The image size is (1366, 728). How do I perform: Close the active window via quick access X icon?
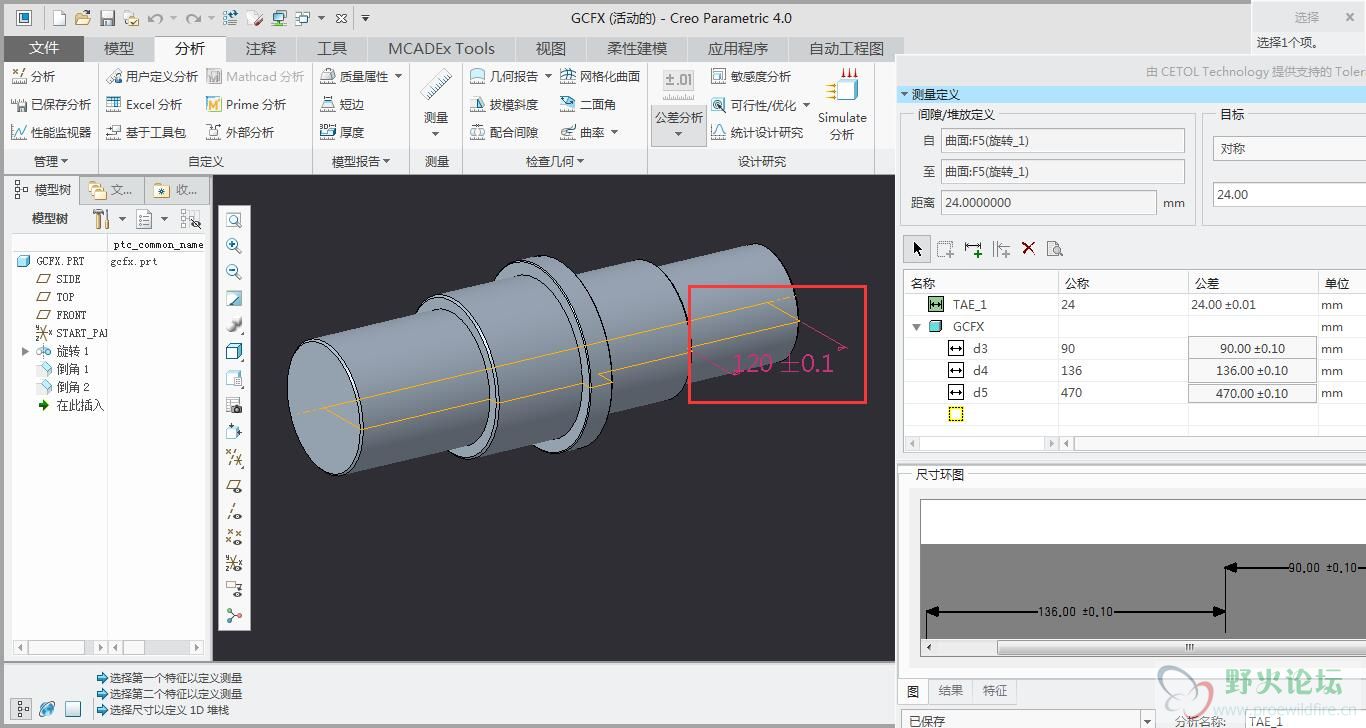point(342,18)
